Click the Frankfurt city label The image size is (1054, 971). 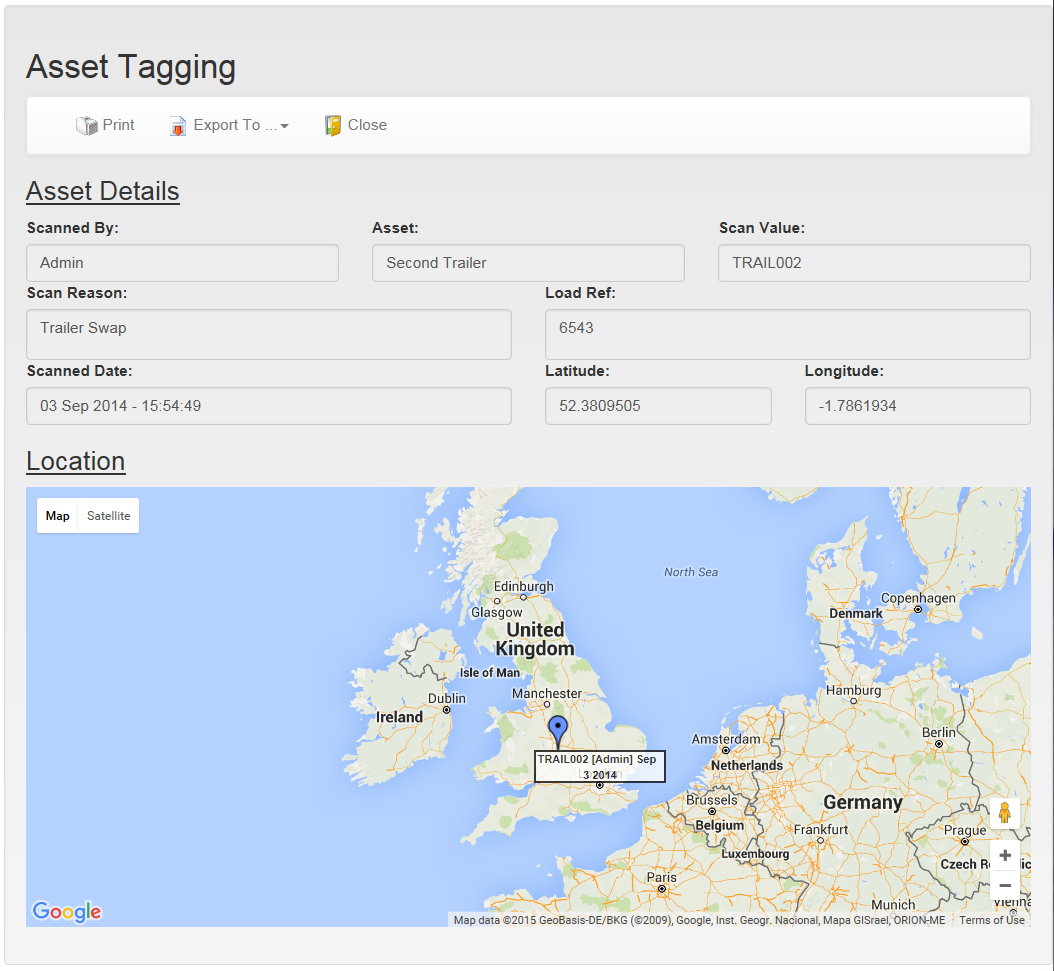[821, 830]
